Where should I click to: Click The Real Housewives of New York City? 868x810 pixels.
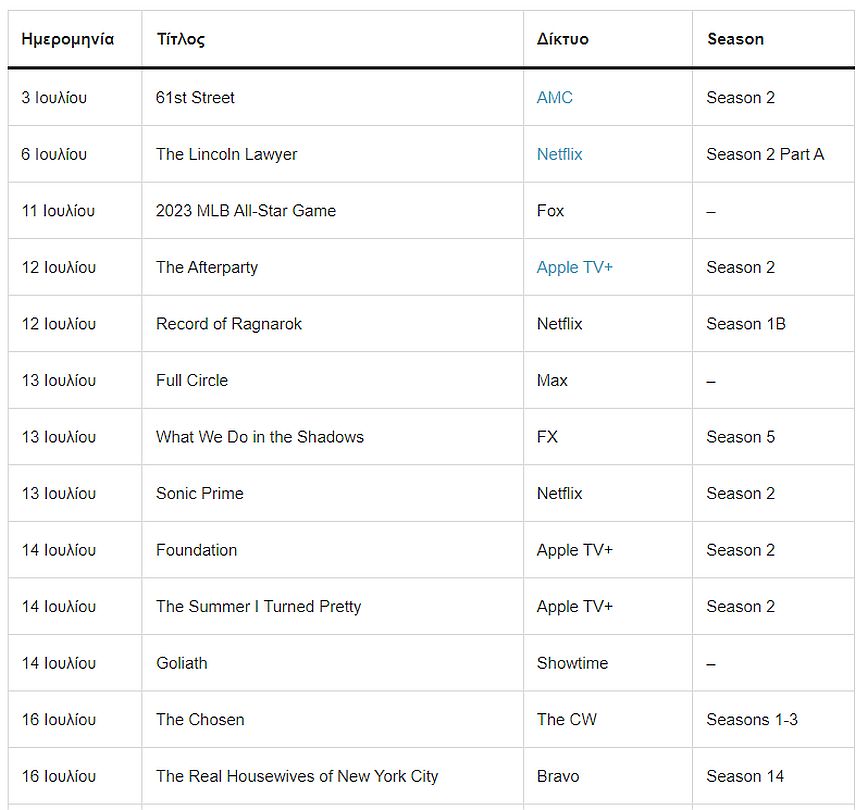[x=297, y=776]
